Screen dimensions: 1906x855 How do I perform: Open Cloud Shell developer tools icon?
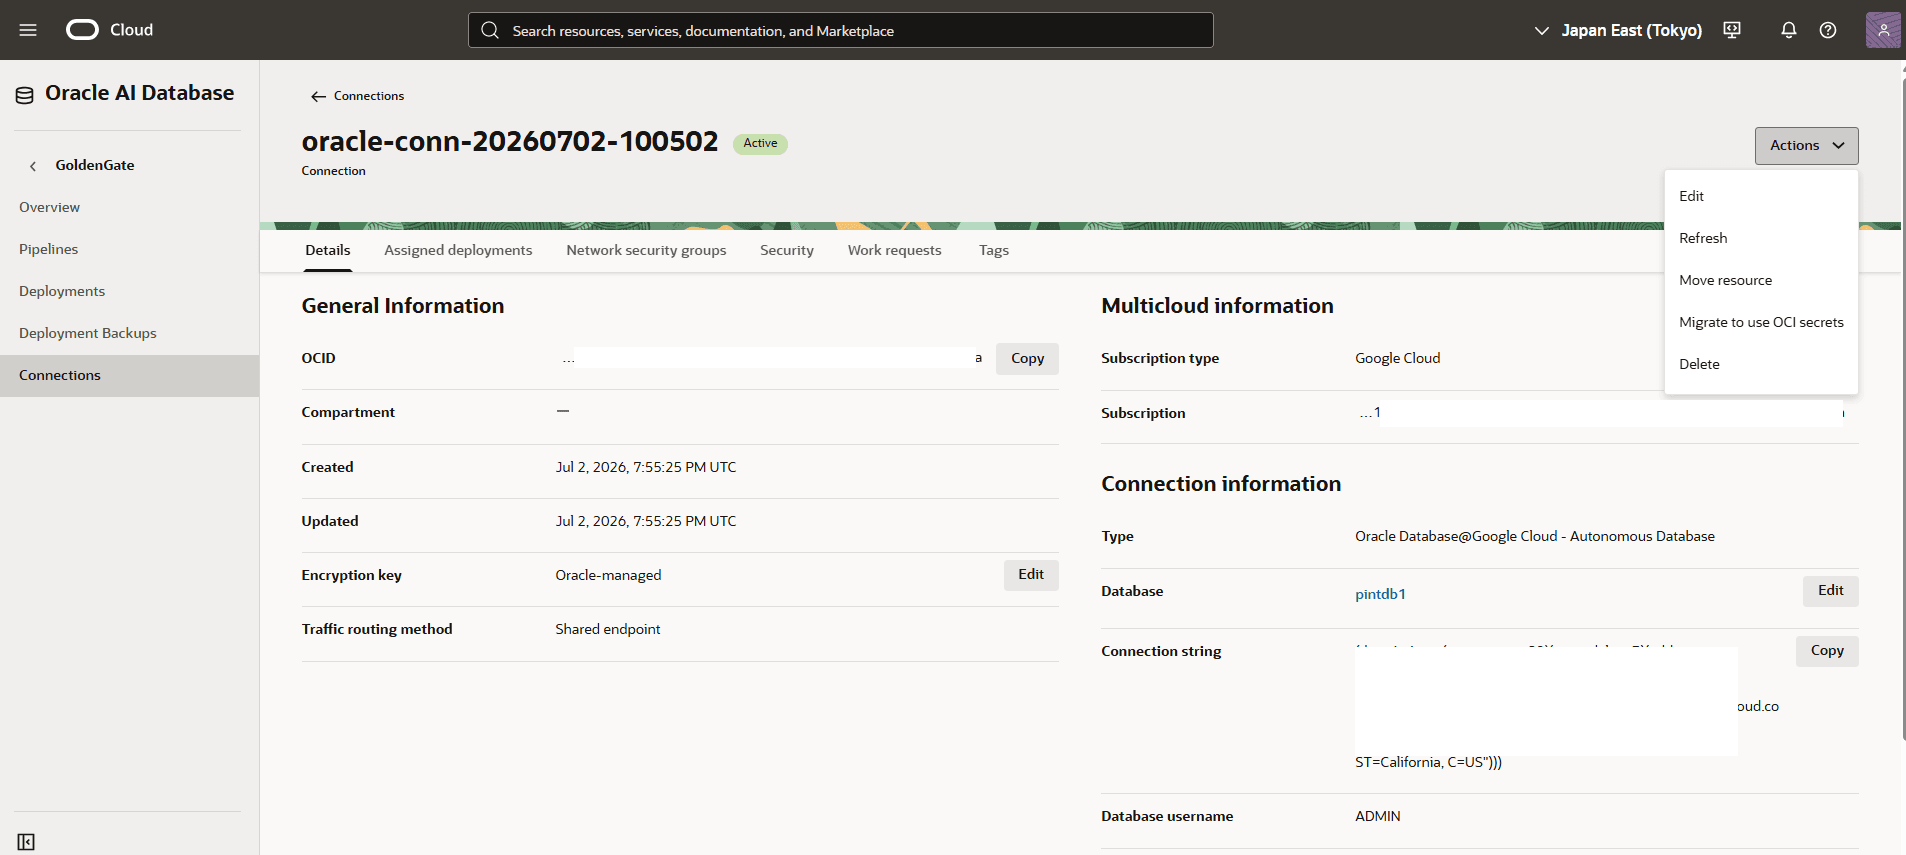tap(1732, 30)
